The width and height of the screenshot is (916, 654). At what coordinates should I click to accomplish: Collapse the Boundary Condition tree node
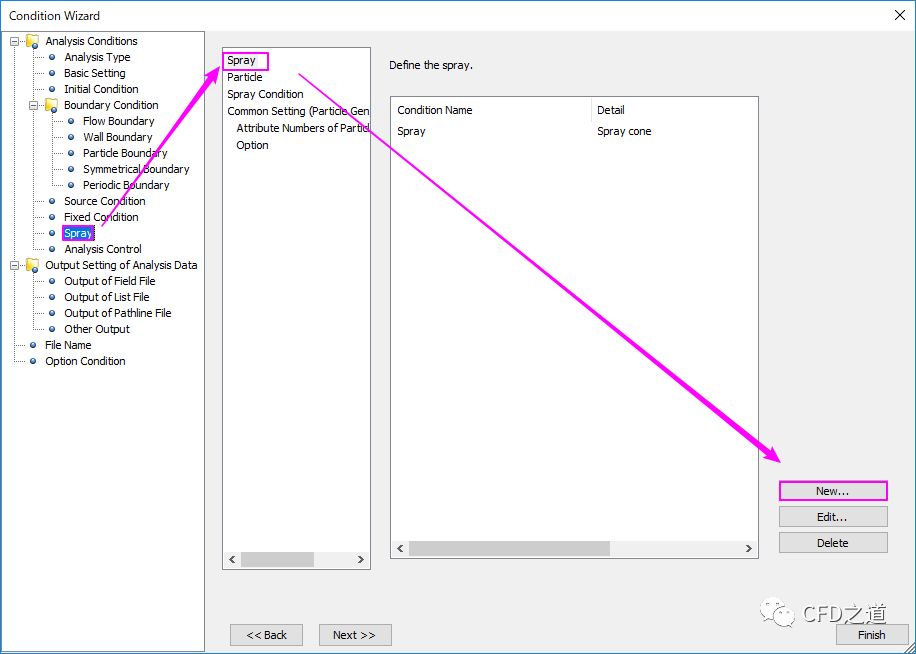coord(33,105)
